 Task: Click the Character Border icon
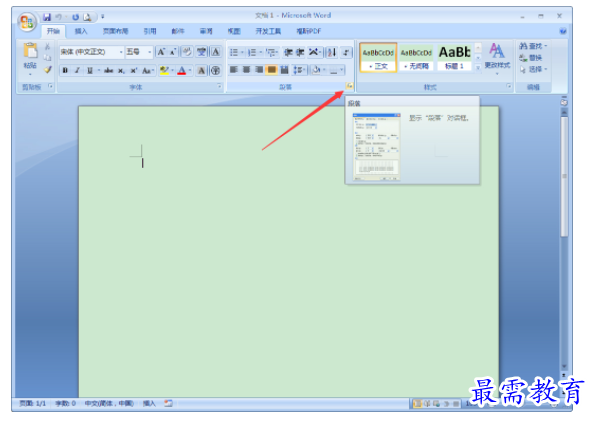coord(216,52)
